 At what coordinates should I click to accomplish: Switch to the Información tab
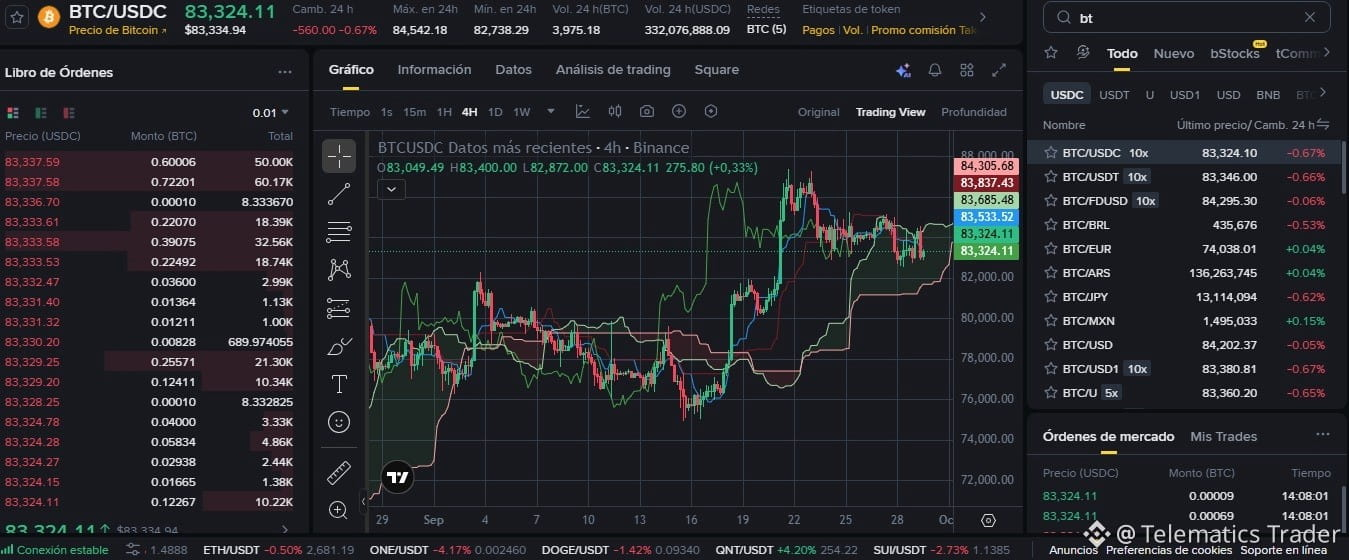pos(434,70)
